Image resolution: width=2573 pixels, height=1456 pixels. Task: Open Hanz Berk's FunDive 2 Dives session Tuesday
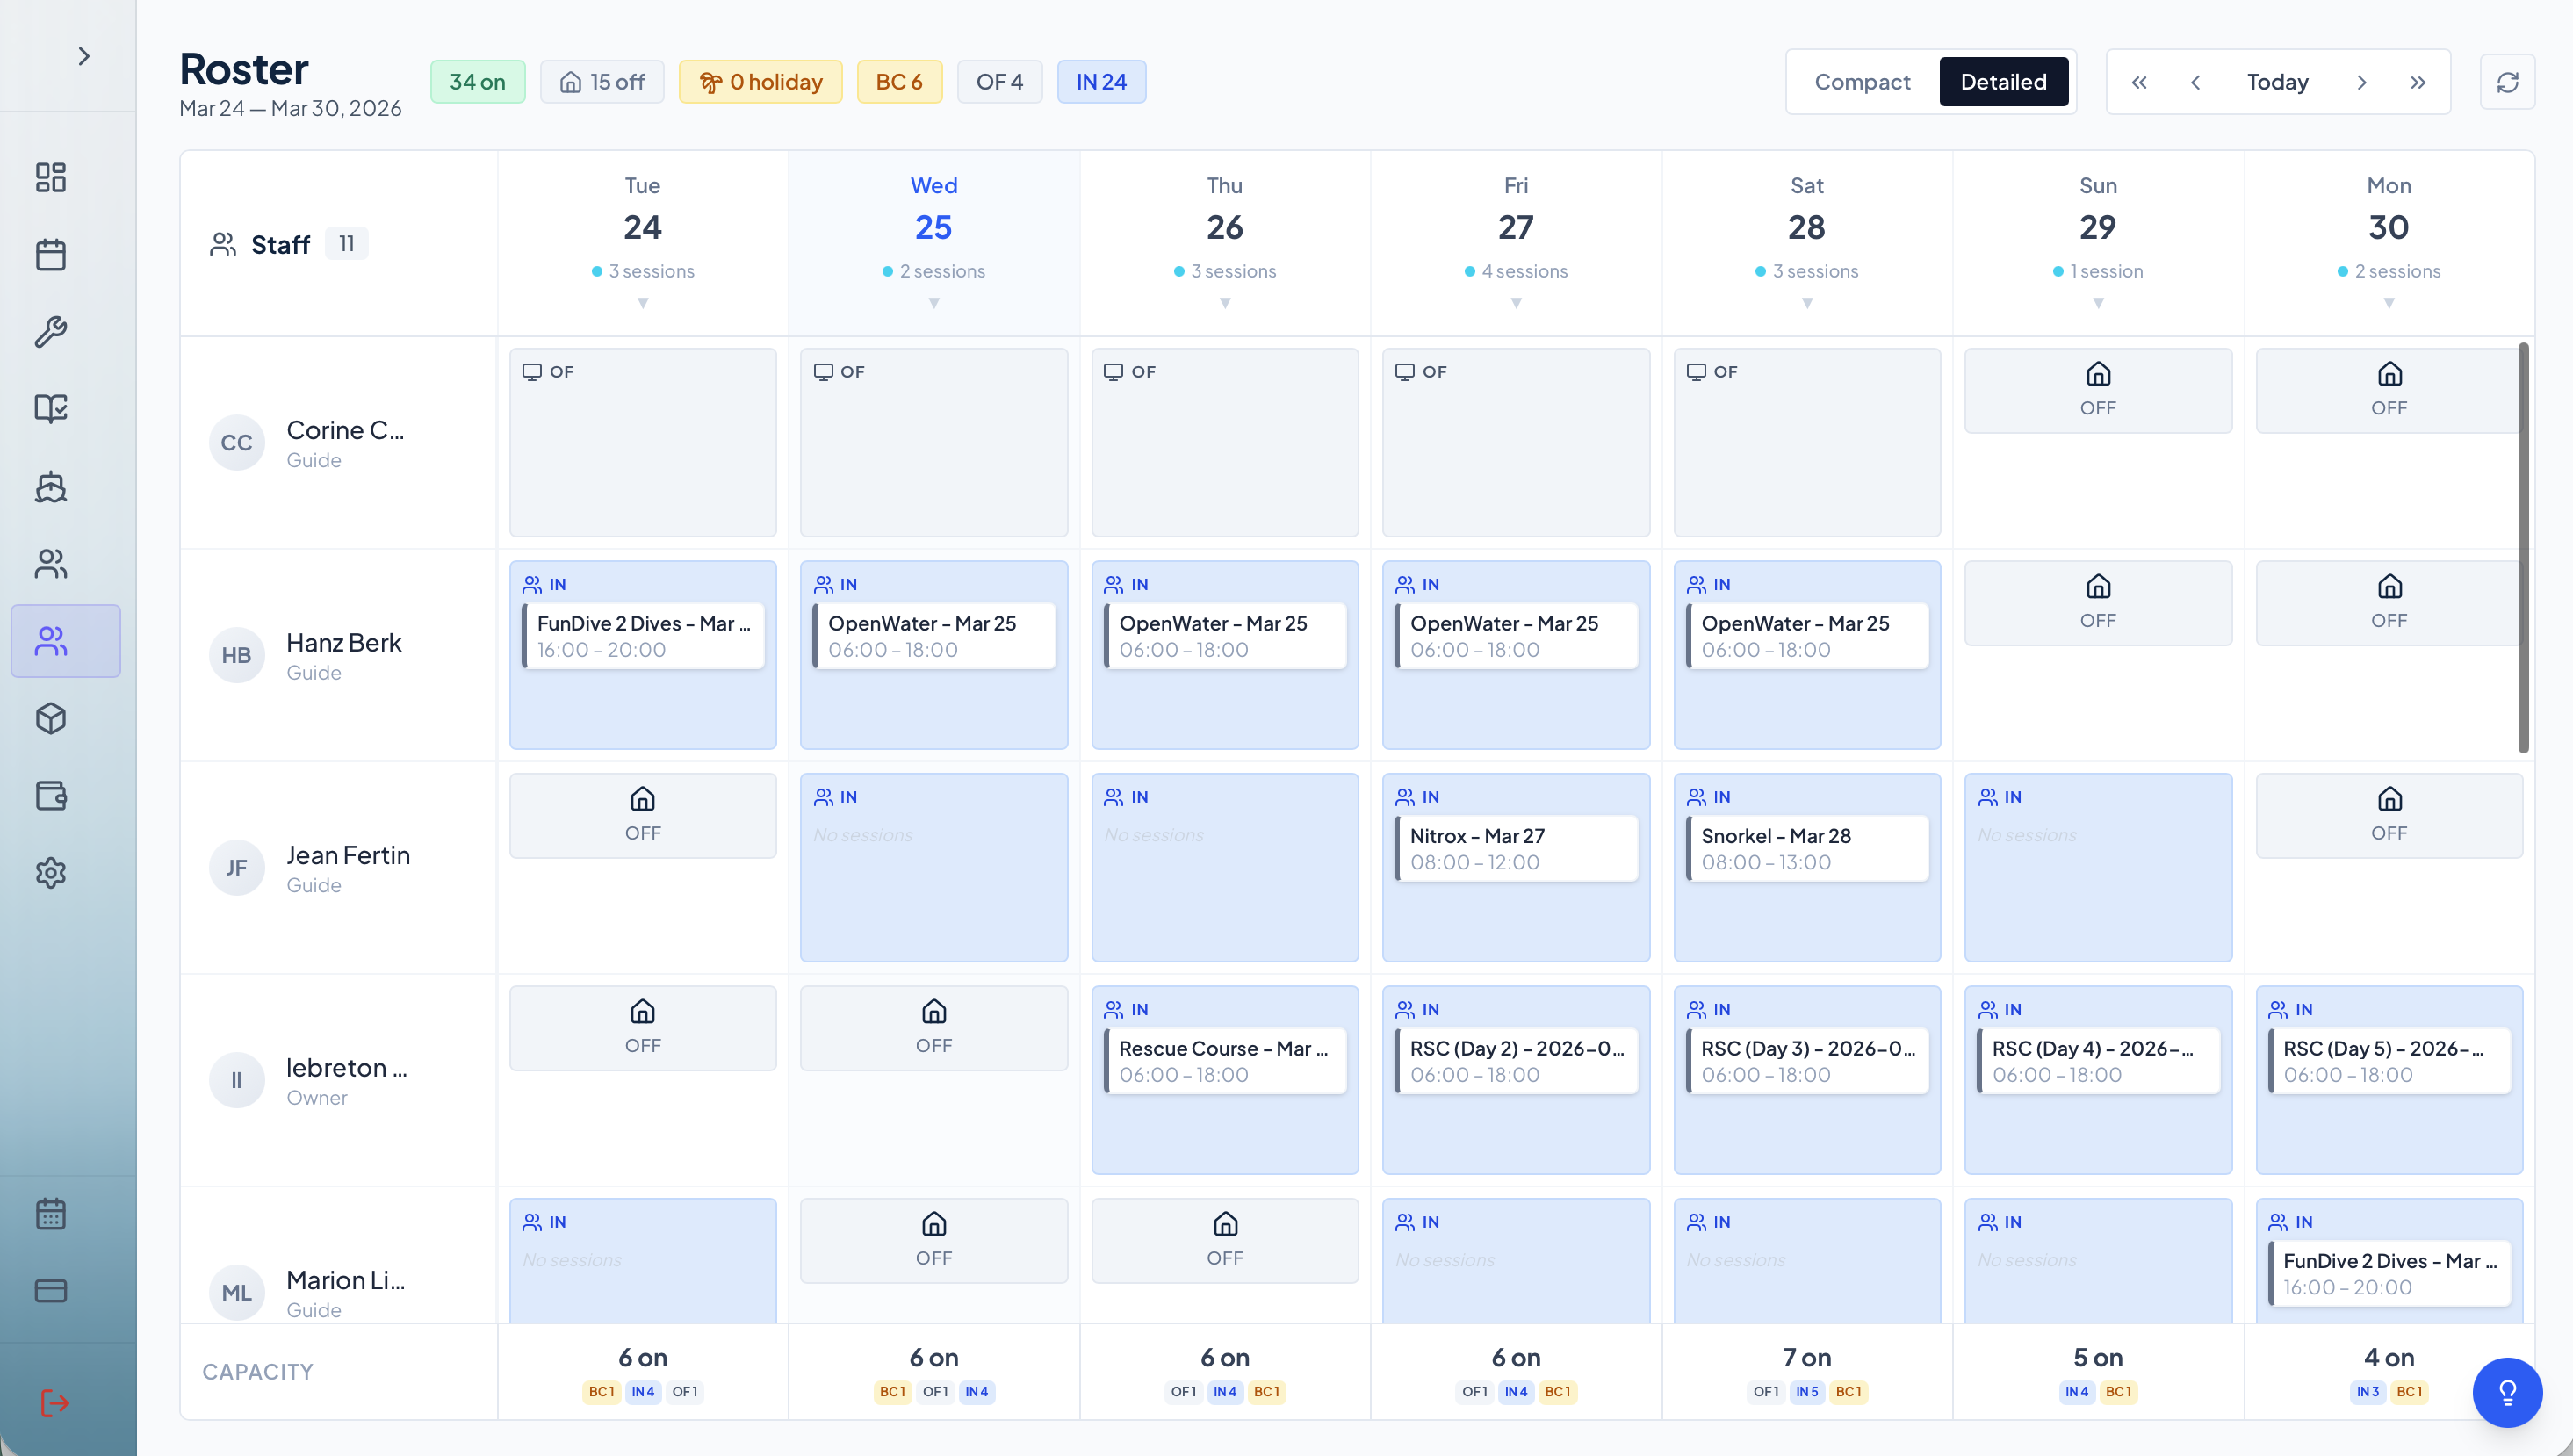click(x=643, y=636)
